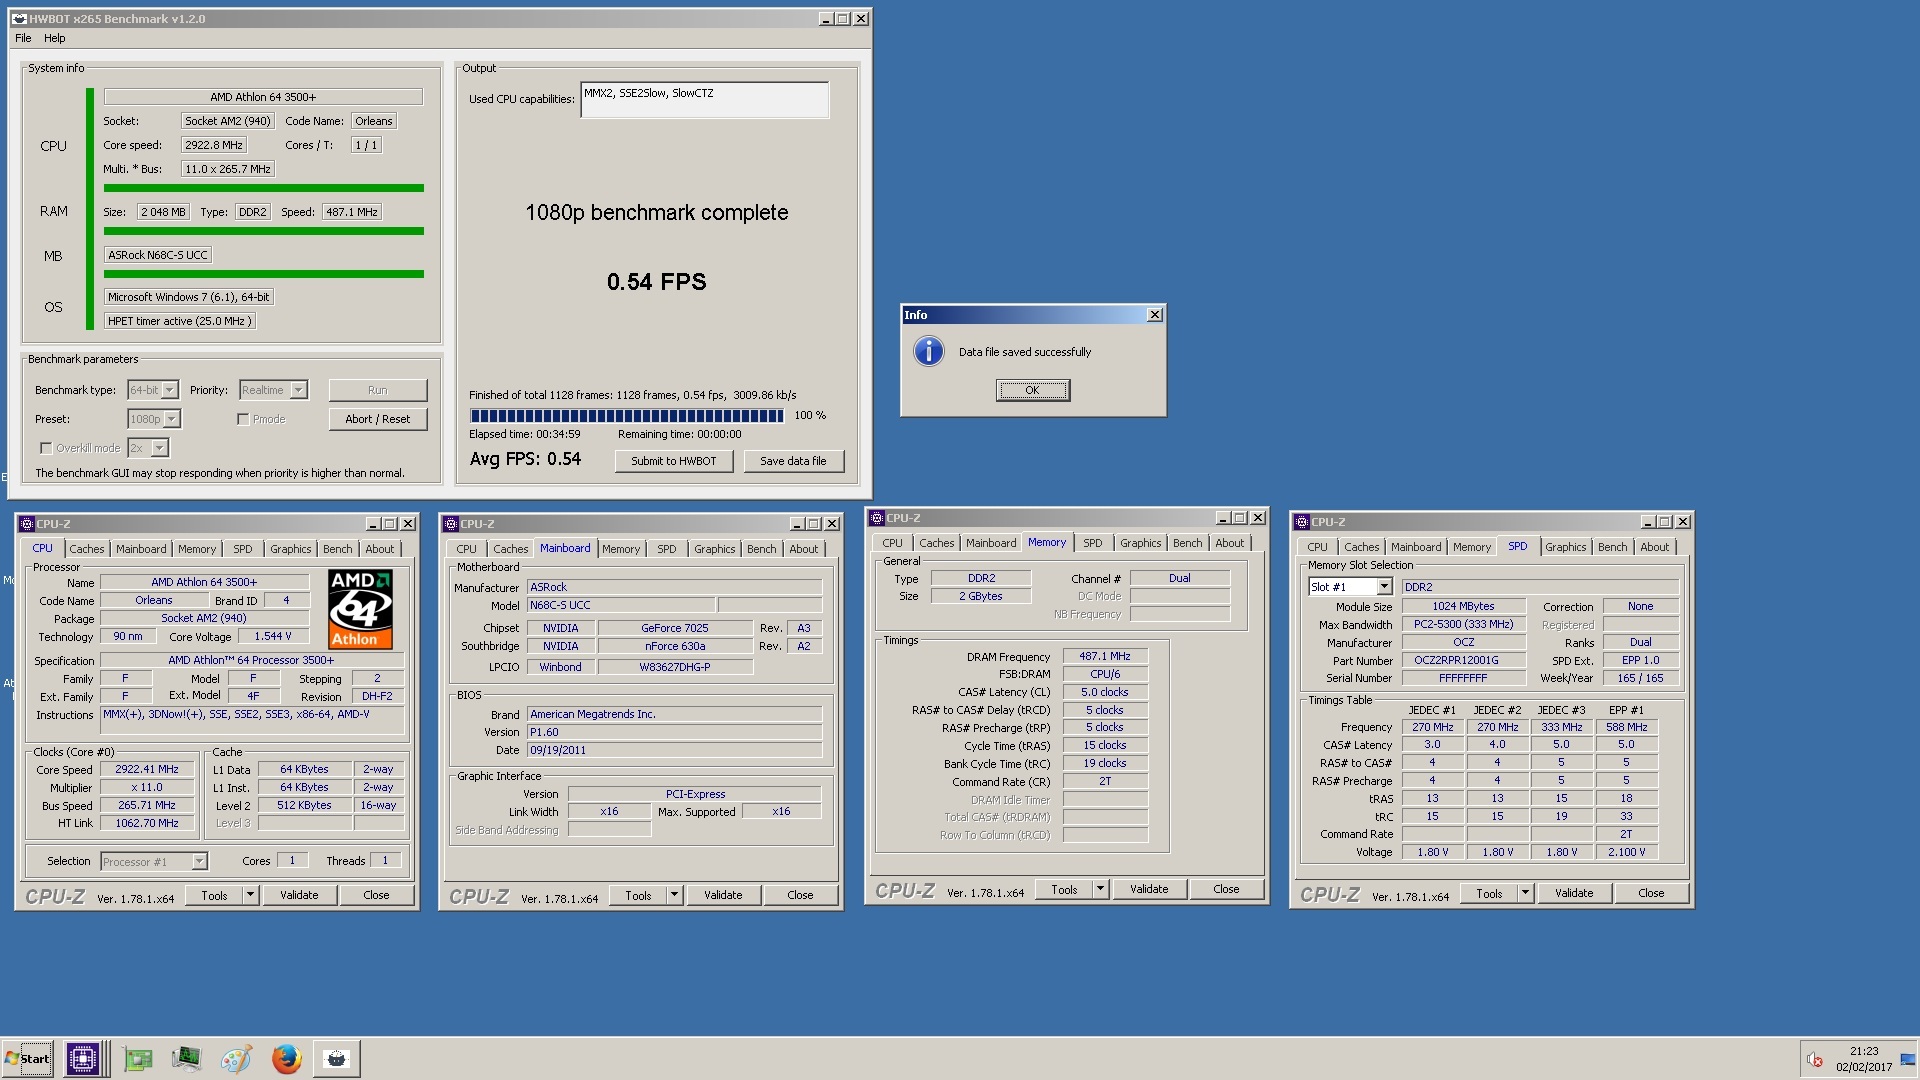The height and width of the screenshot is (1080, 1920).
Task: Switch to Caches tab in first CPU-Z
Action: tap(87, 549)
